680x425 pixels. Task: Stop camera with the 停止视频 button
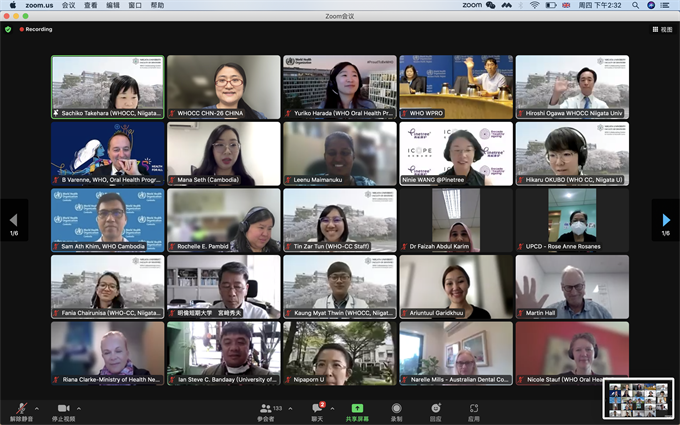[x=63, y=409]
